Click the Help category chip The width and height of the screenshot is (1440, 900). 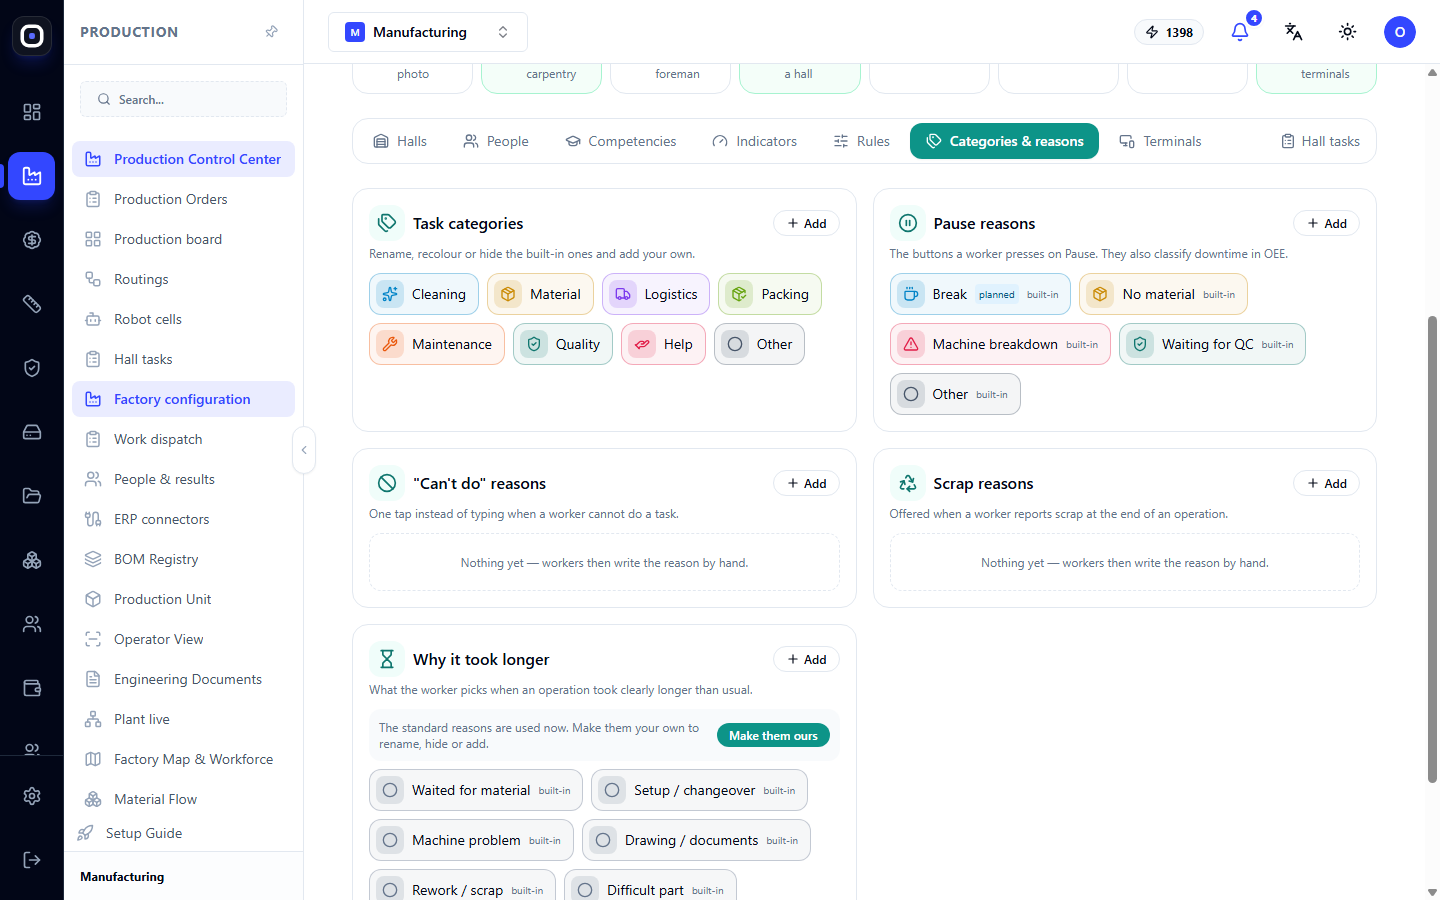[x=663, y=344]
